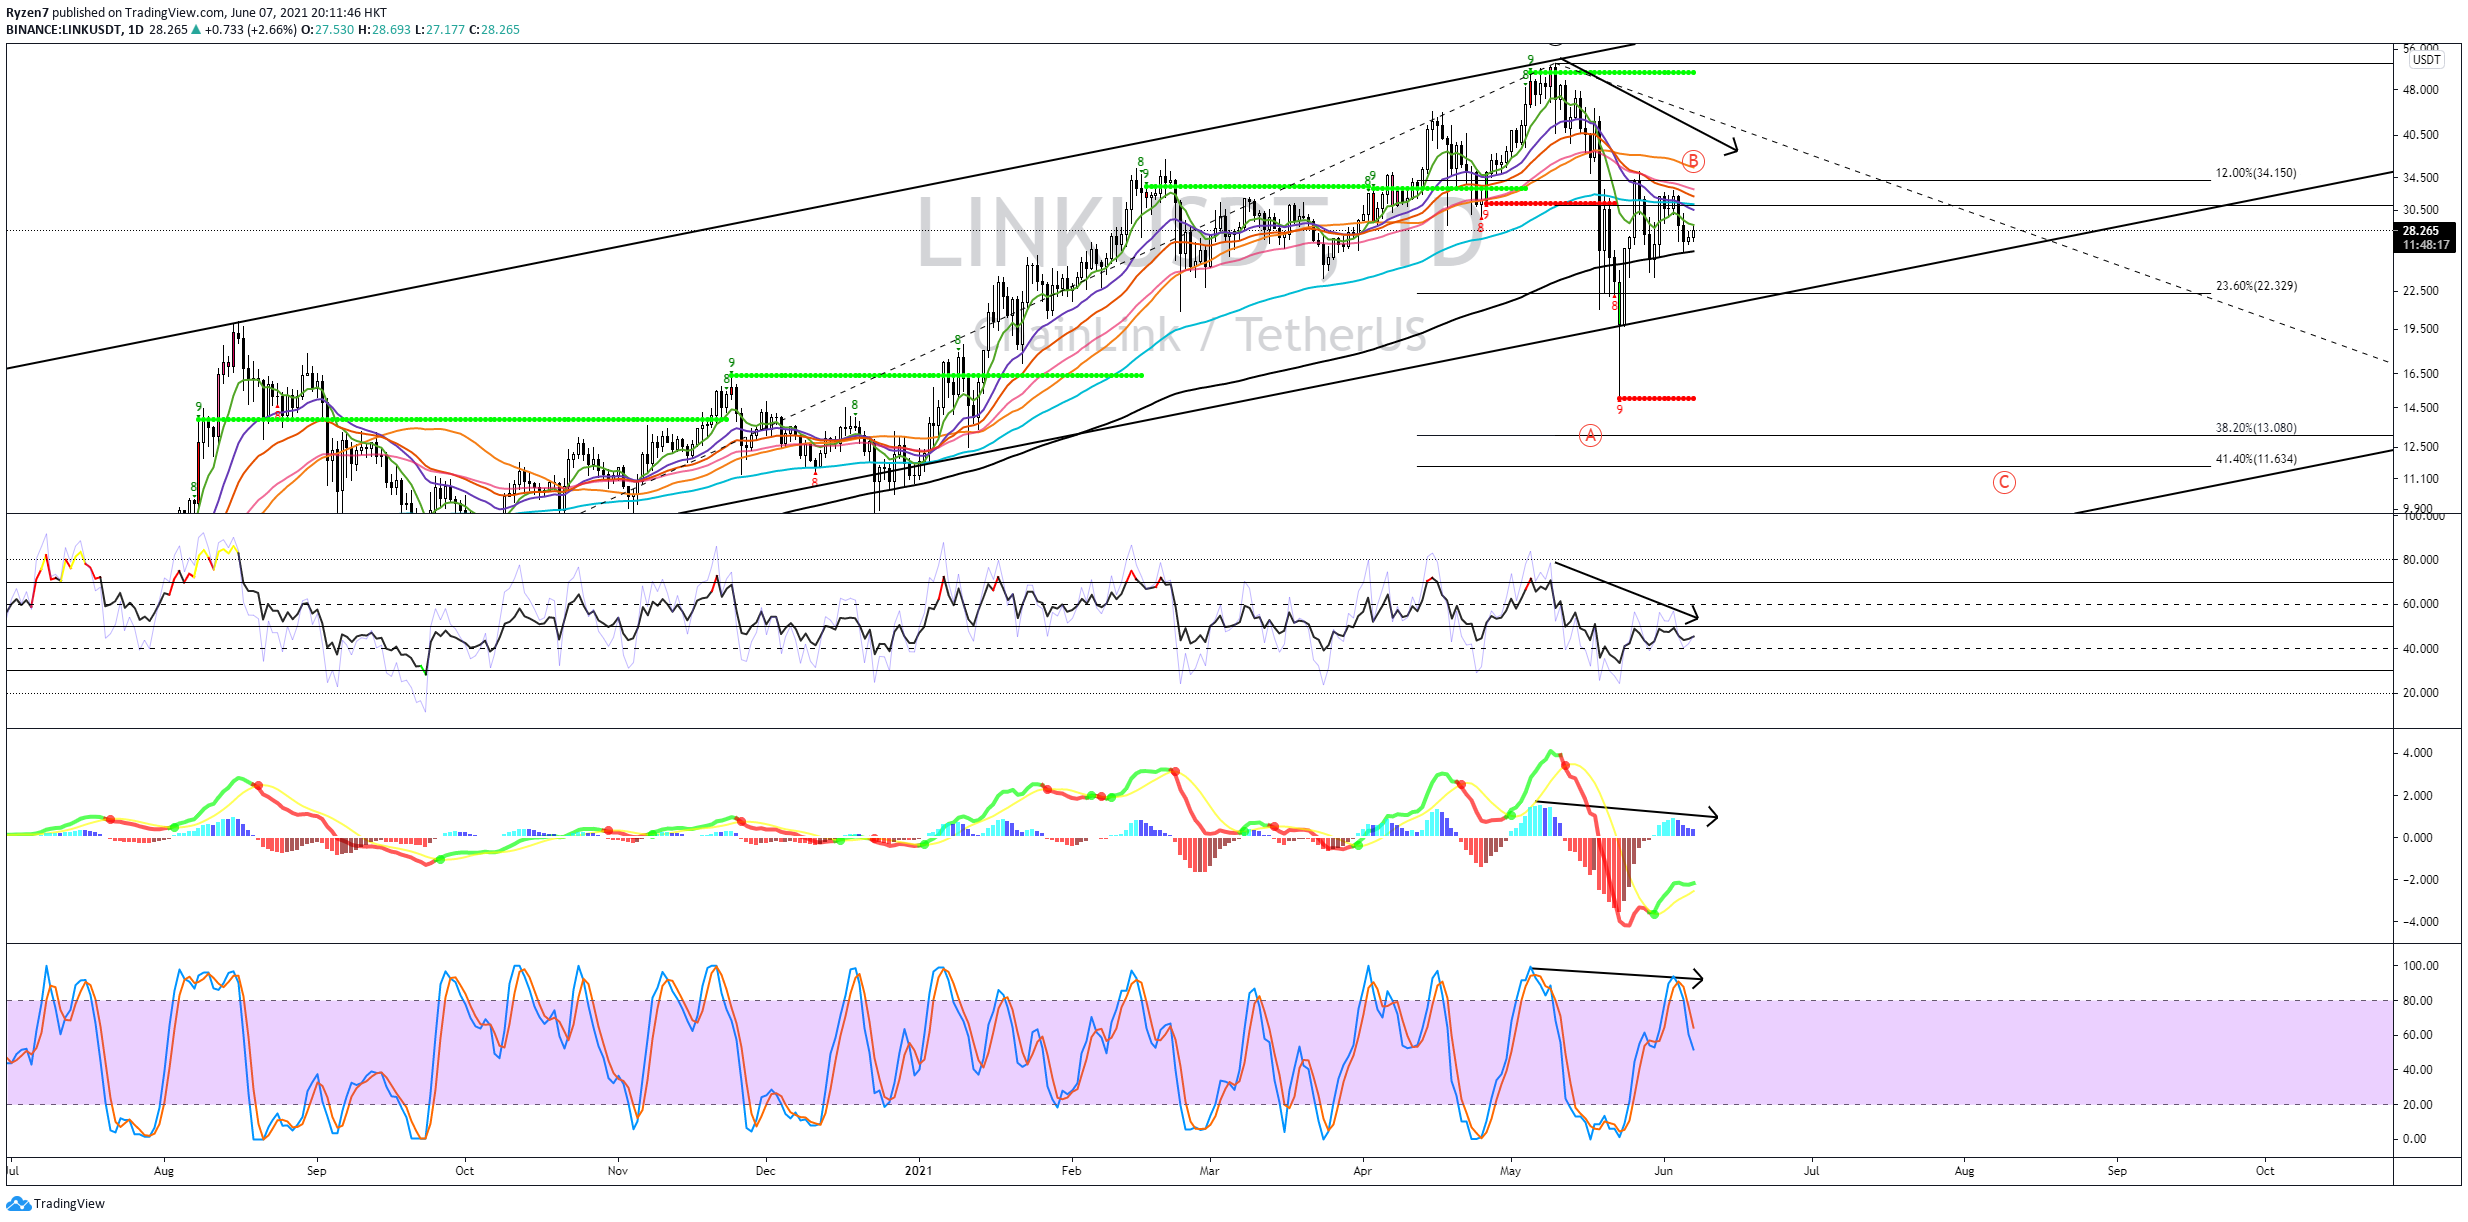Click the Oct label at right of time axis
Viewport: 2468px width, 1222px height.
(x=2265, y=1170)
